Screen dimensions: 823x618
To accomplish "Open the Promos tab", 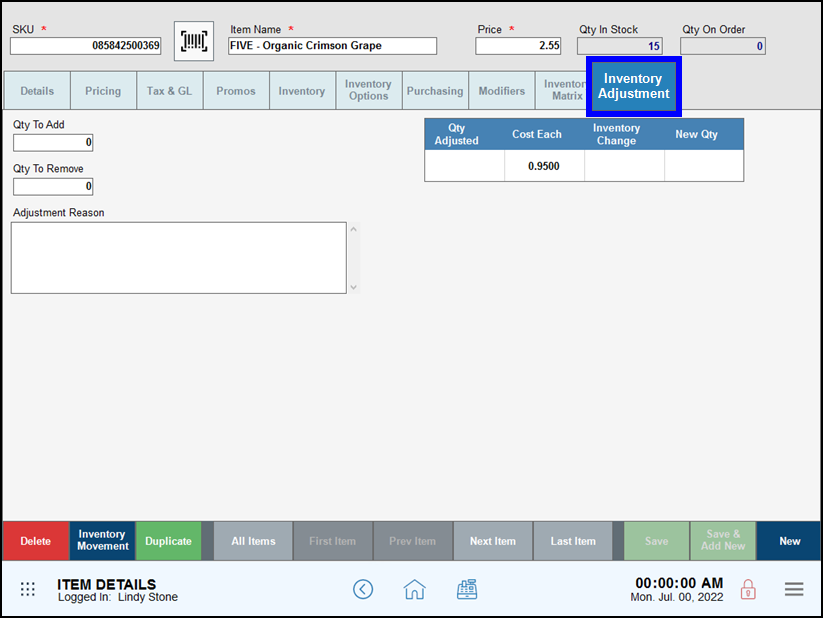I will [236, 90].
